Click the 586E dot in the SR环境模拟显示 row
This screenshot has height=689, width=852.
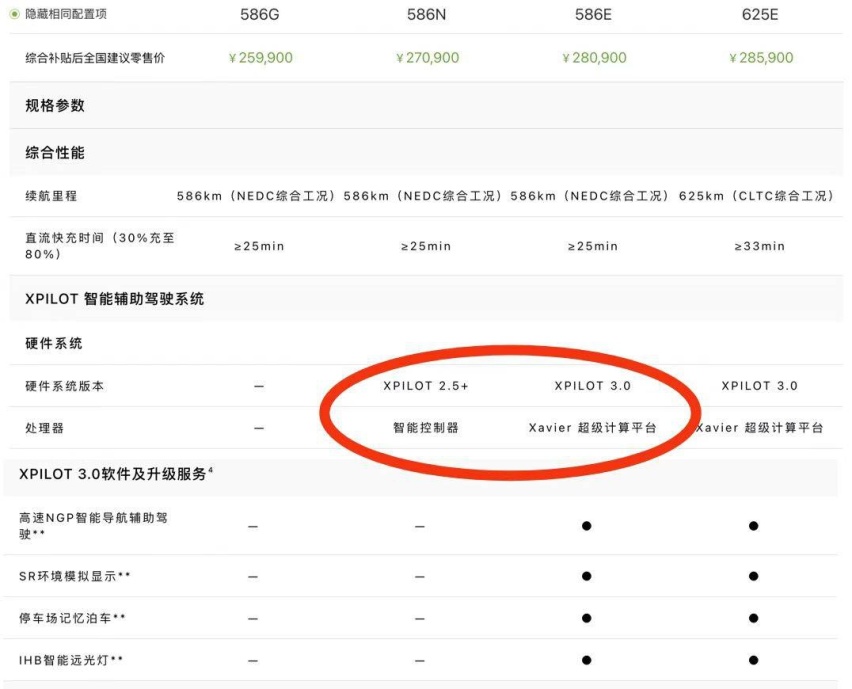click(x=586, y=576)
